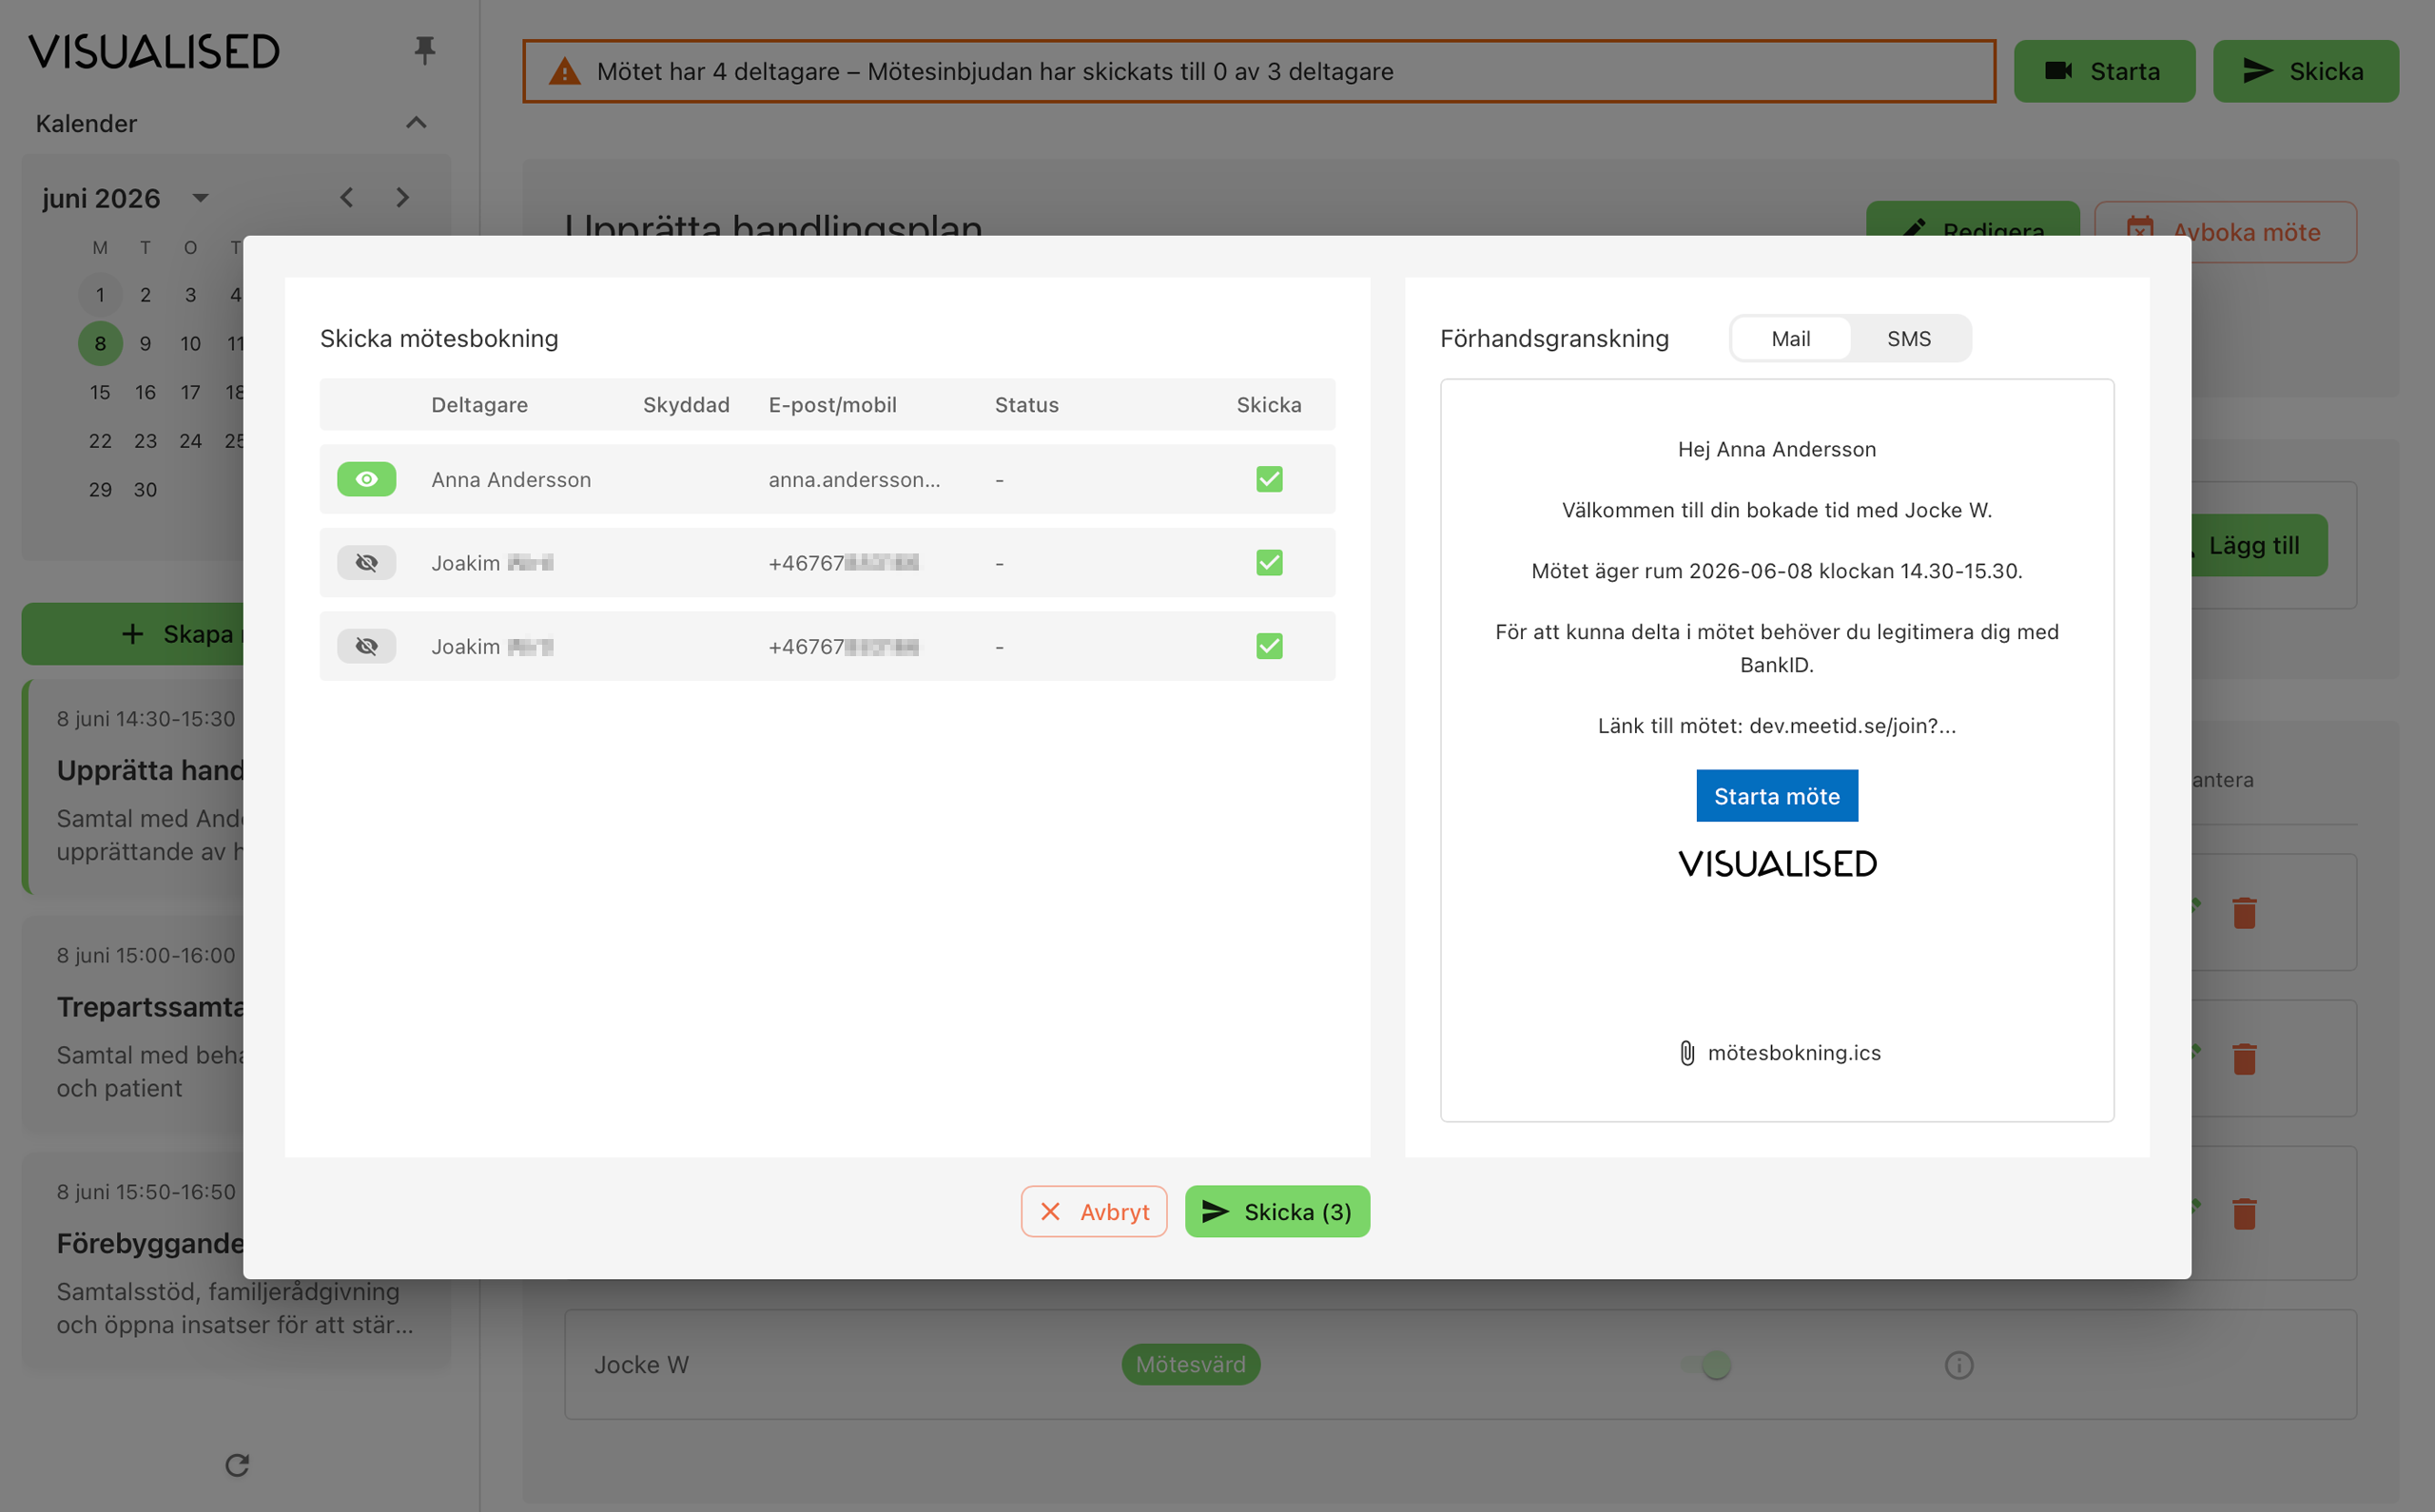Image resolution: width=2435 pixels, height=1512 pixels.
Task: Select June 8 in the calendar
Action: point(100,343)
